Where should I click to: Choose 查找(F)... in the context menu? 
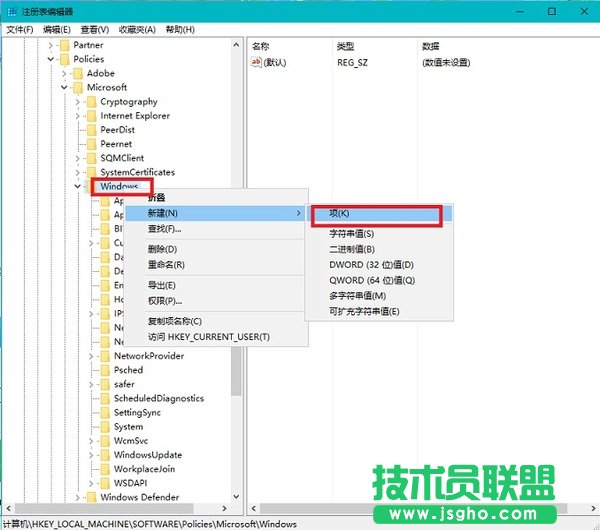(x=216, y=229)
